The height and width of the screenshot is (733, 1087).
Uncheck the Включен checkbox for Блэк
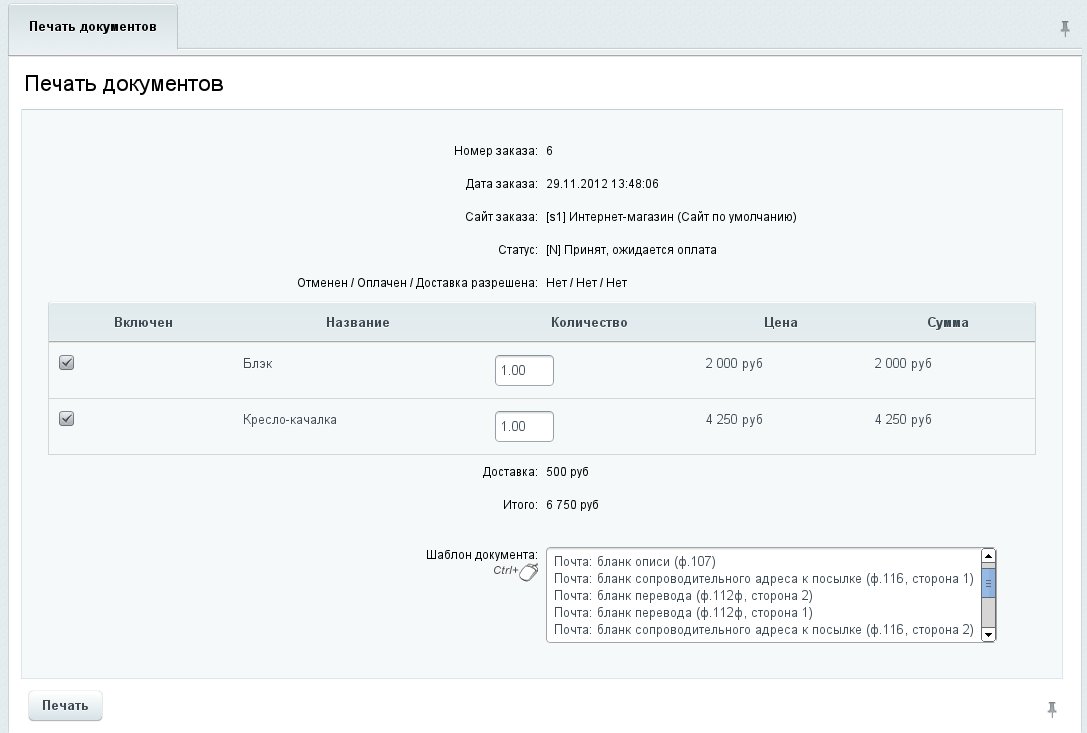(x=67, y=363)
